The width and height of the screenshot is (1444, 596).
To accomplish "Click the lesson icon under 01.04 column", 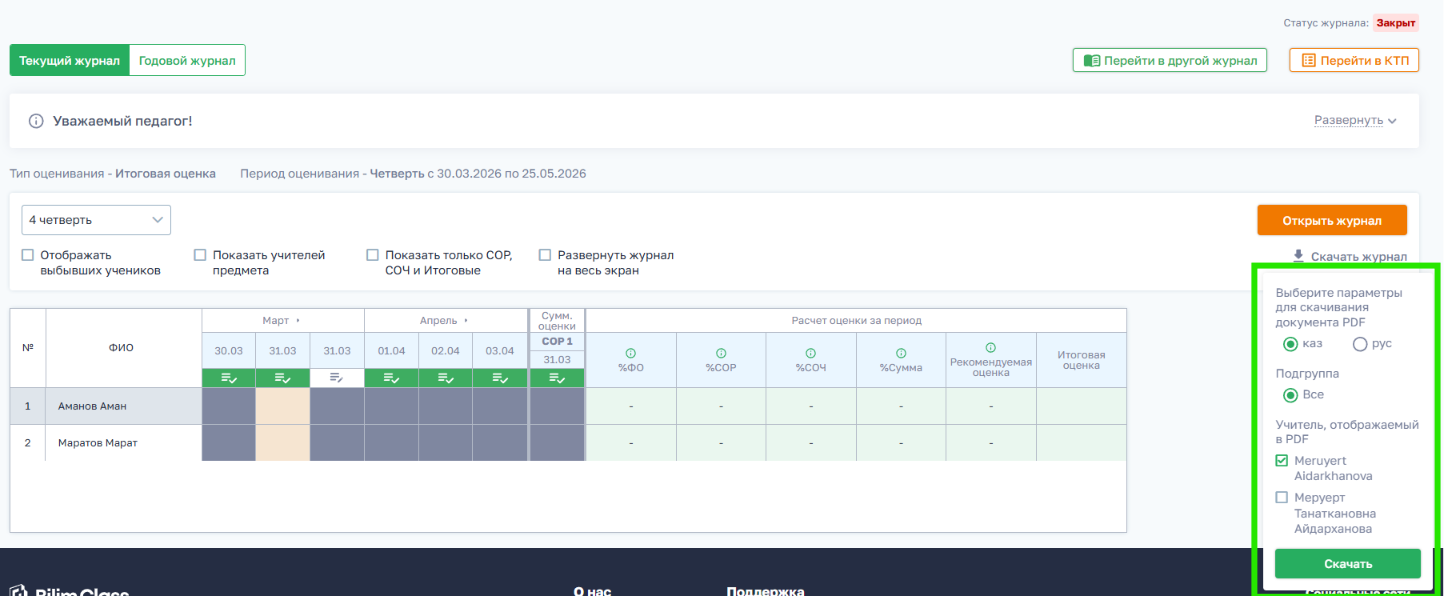I will (391, 378).
